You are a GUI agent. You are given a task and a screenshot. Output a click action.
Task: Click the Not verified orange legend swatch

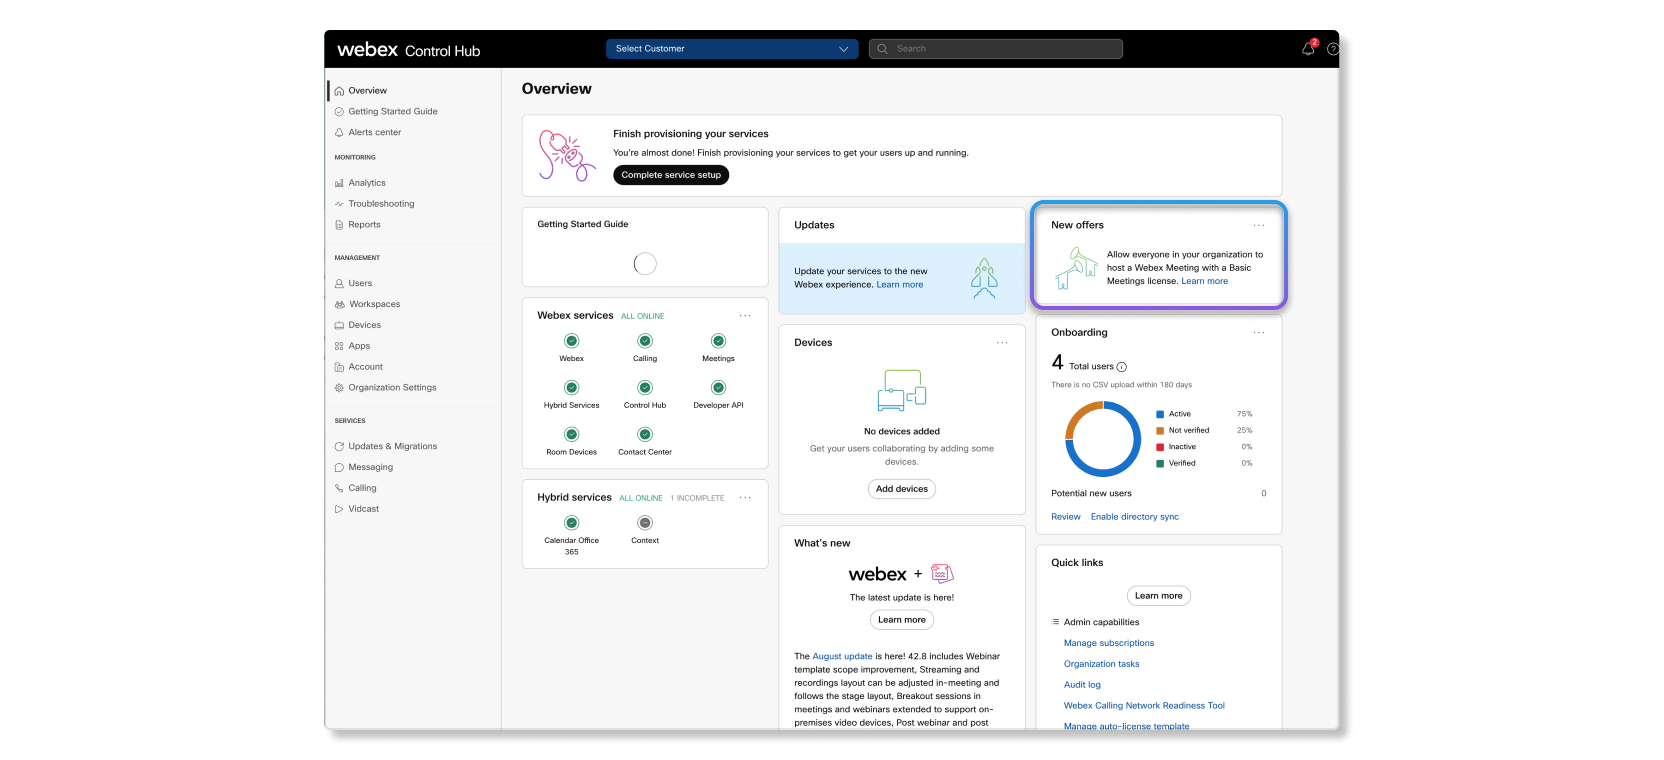1160,431
